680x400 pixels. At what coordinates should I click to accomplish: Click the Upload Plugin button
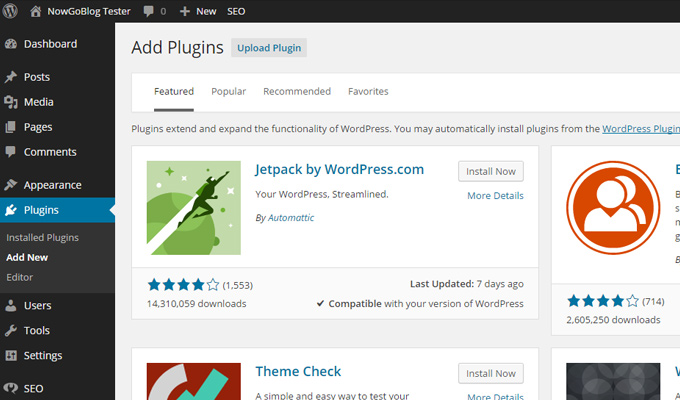pyautogui.click(x=269, y=48)
